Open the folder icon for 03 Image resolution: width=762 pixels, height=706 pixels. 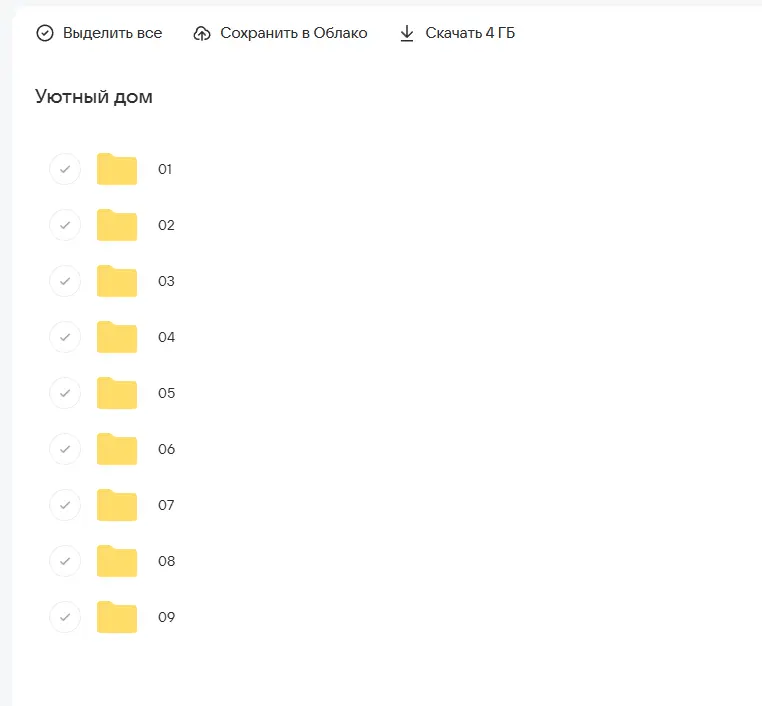[117, 282]
